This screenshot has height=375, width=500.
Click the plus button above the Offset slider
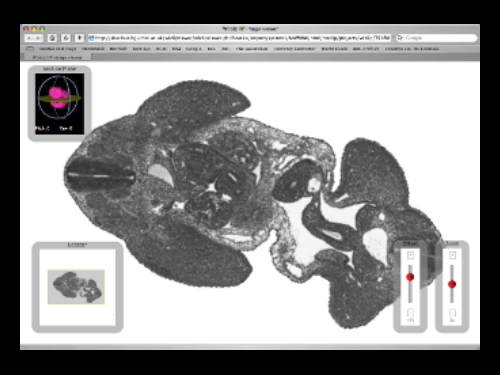pyautogui.click(x=410, y=255)
